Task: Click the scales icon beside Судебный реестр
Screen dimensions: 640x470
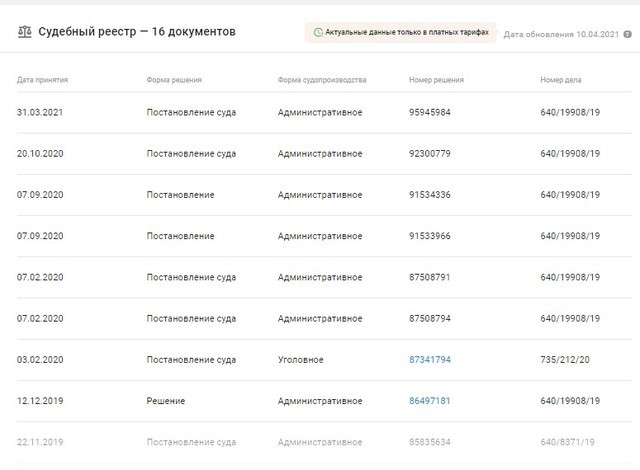Action: 24,32
